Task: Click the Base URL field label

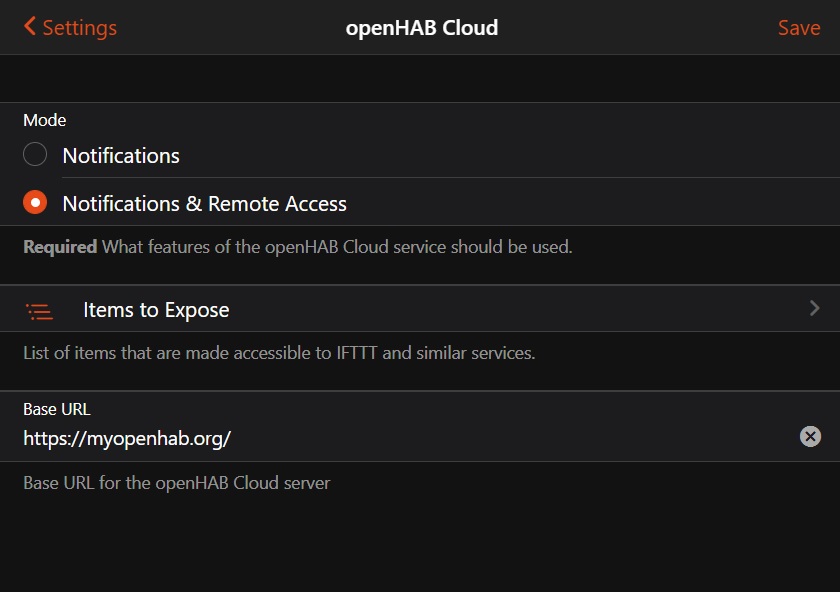Action: click(x=57, y=409)
